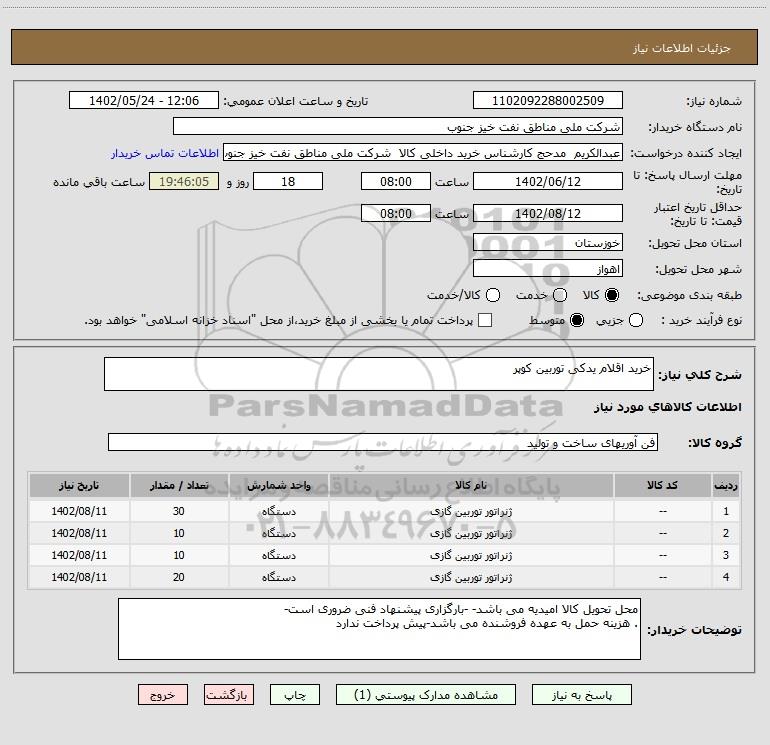Open مشاهده مدارک پیوستی (1) button

coord(426,695)
